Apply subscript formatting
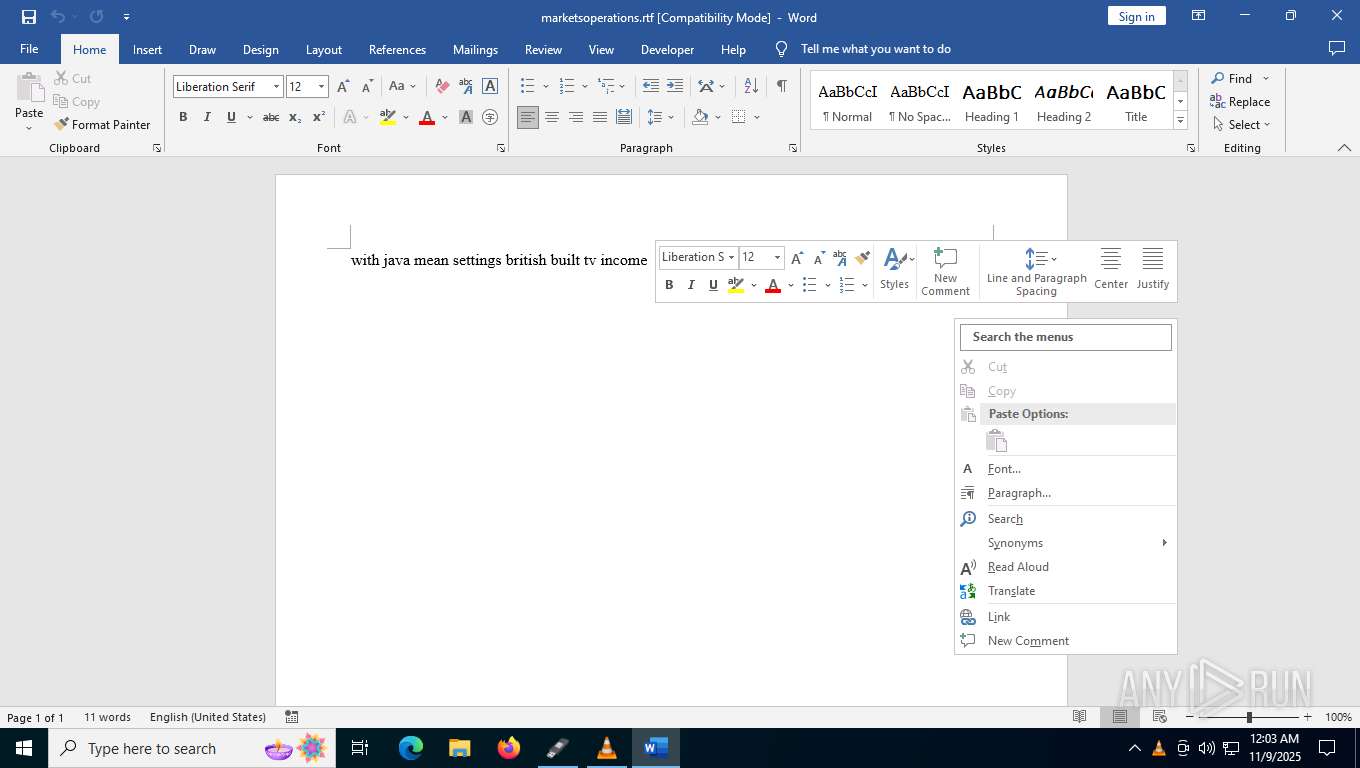Image resolution: width=1360 pixels, height=768 pixels. 295,117
